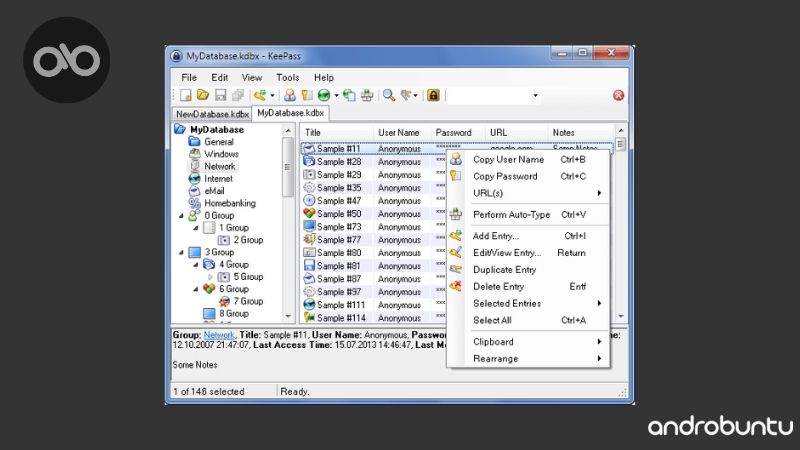Click the Save All toolbar icon

tap(238, 95)
